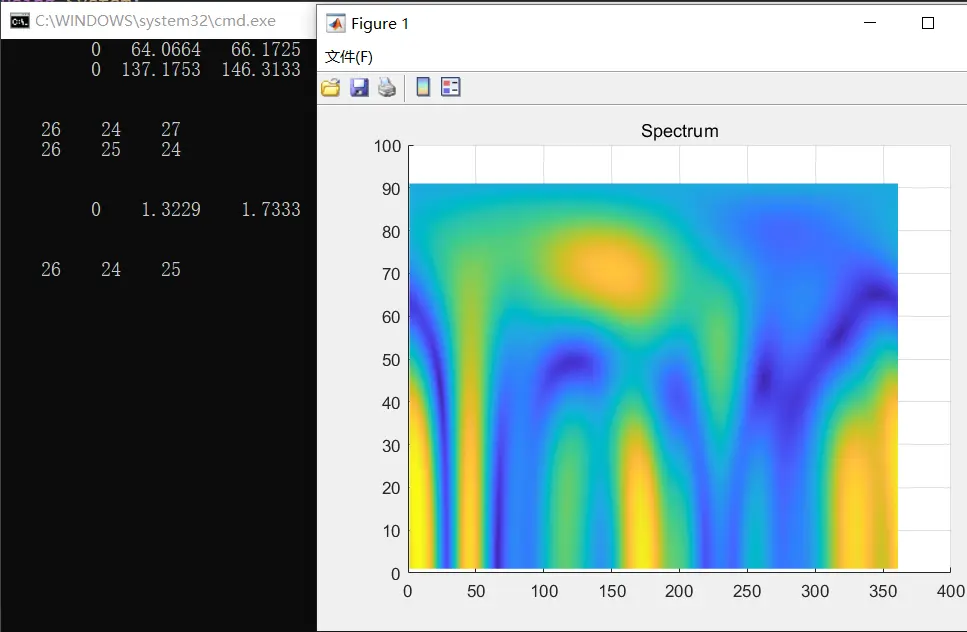Image resolution: width=967 pixels, height=632 pixels.
Task: Click the x-axis tick label 350
Action: point(883,591)
